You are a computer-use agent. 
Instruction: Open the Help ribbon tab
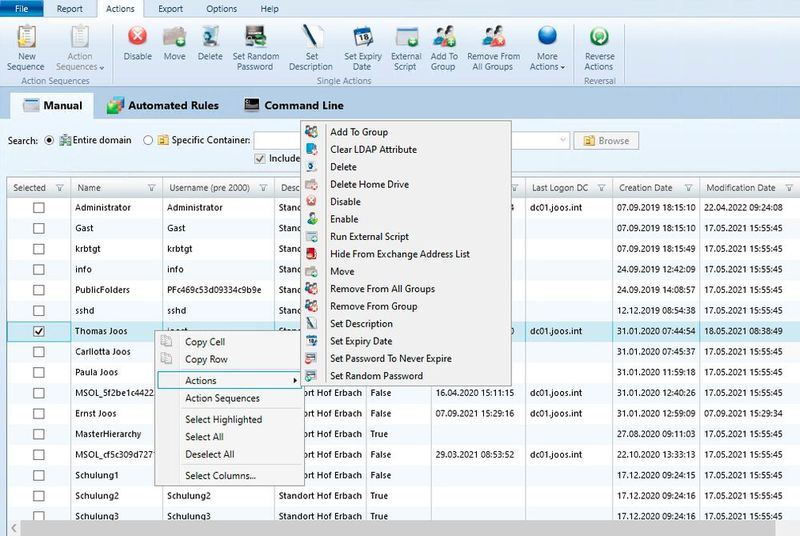click(269, 9)
